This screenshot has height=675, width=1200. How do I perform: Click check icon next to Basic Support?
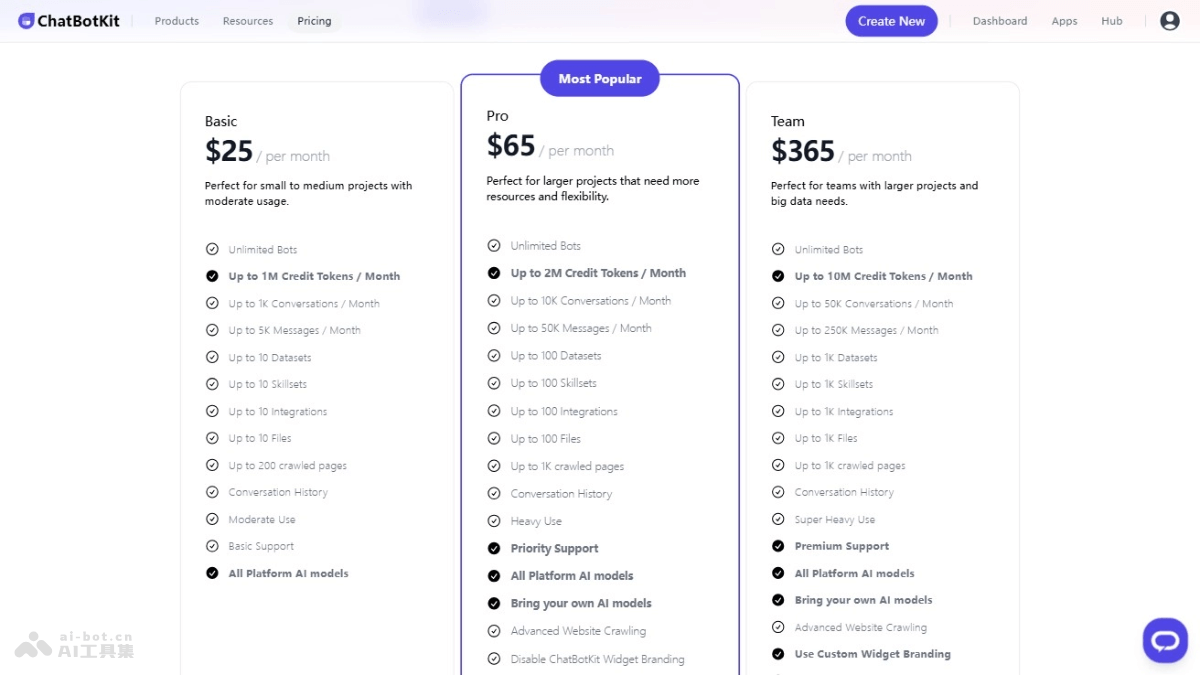pos(212,546)
